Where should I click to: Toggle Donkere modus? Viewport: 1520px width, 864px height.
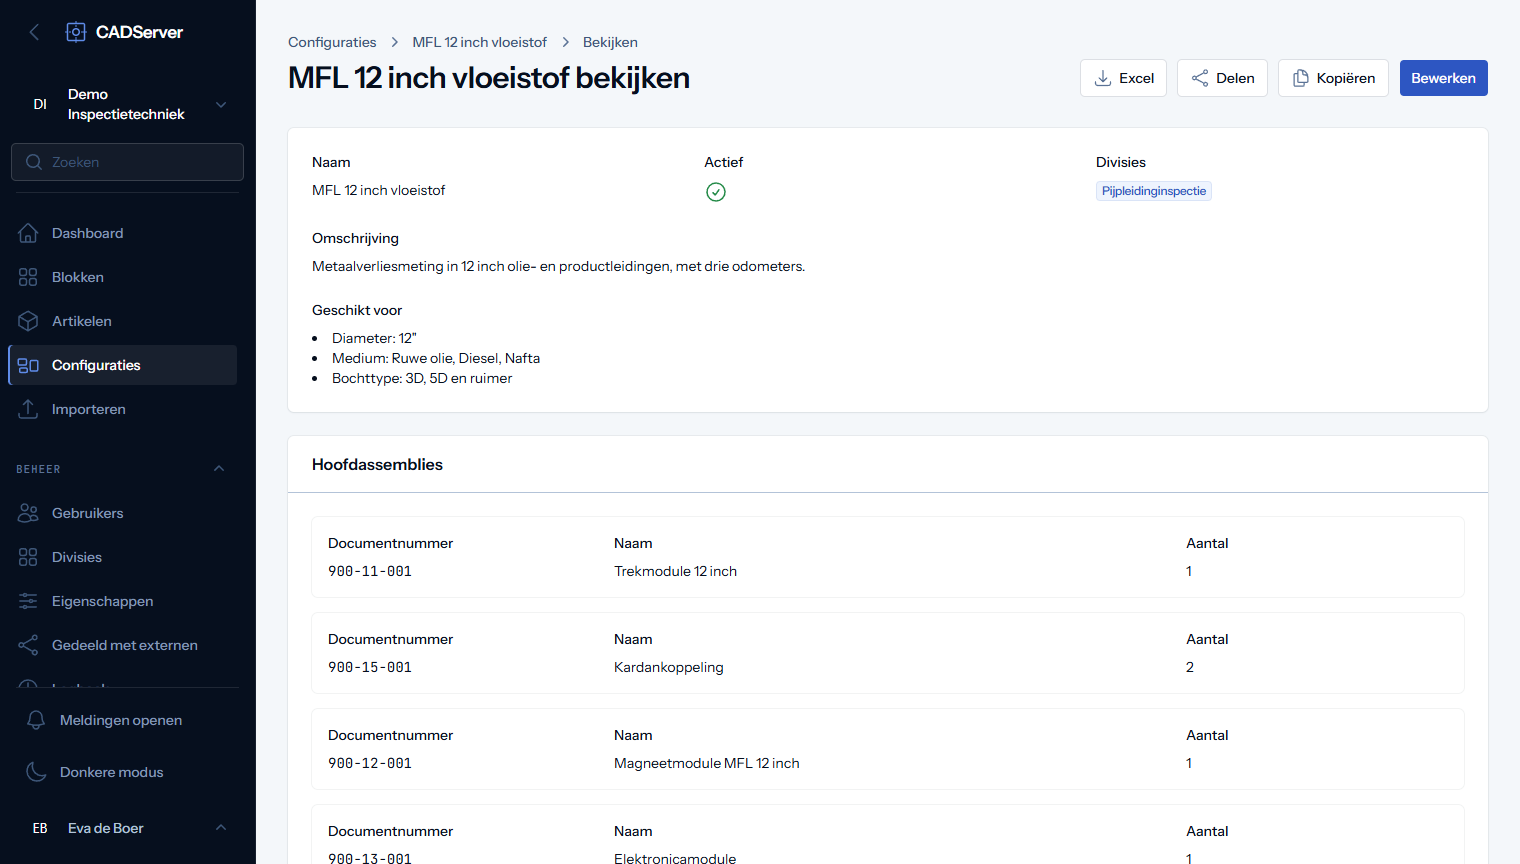[128, 772]
